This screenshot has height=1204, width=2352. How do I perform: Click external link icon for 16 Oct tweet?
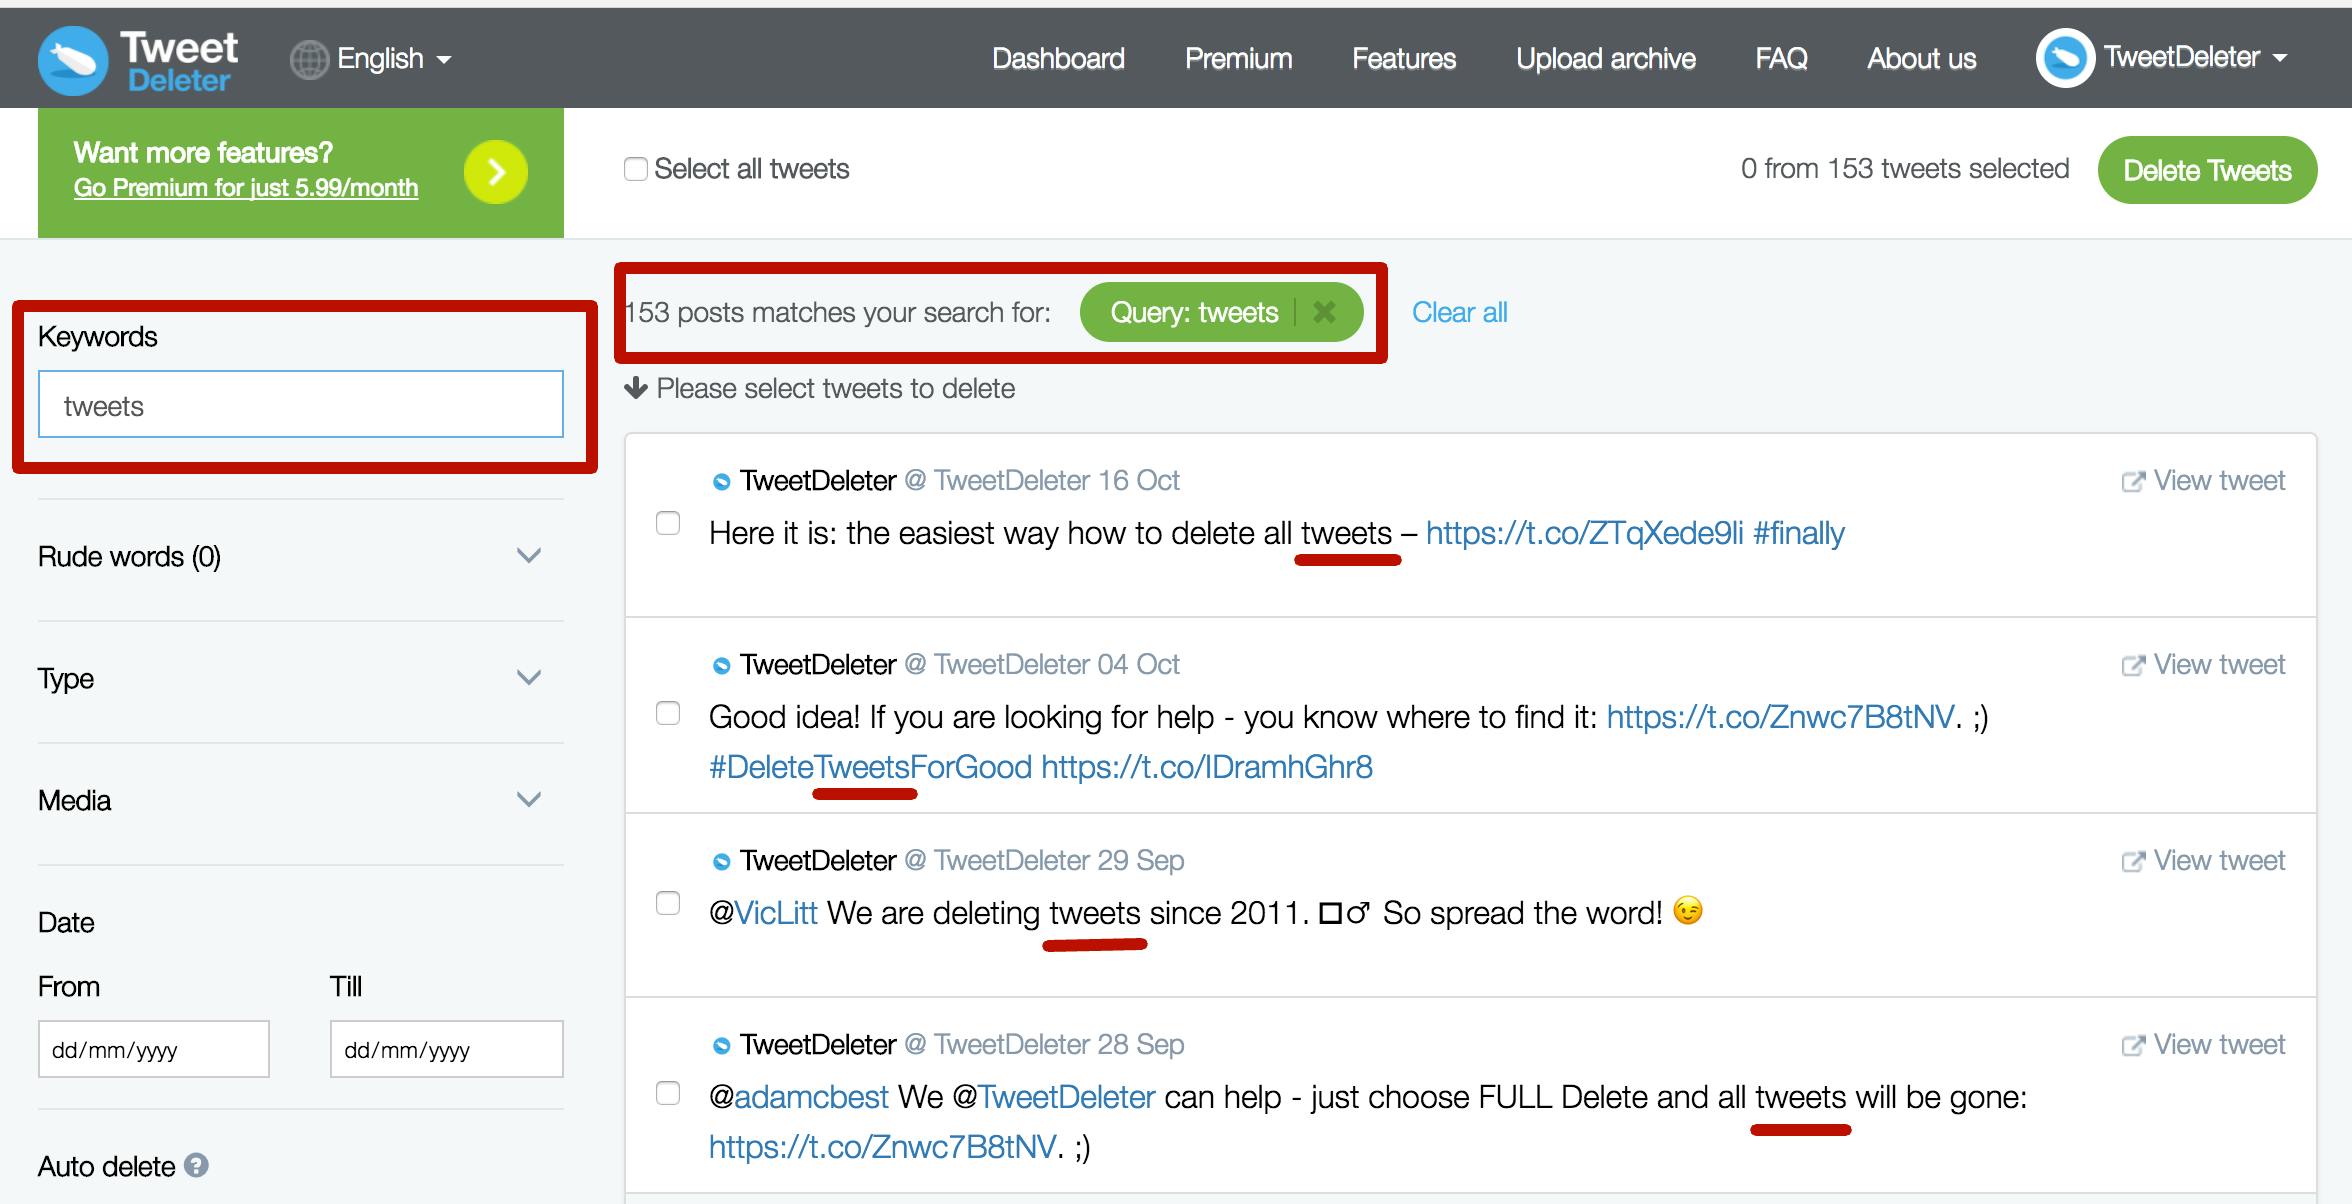click(x=2133, y=482)
